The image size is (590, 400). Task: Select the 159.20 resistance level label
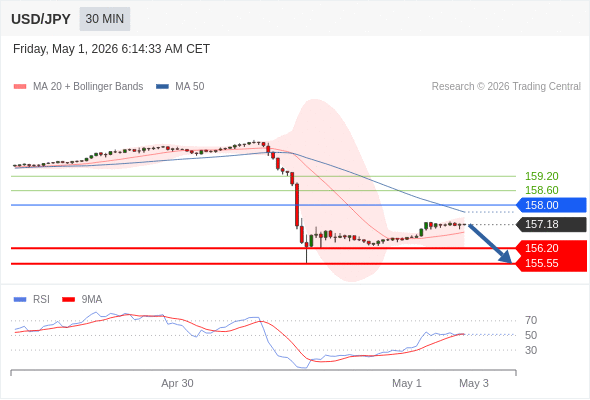541,176
